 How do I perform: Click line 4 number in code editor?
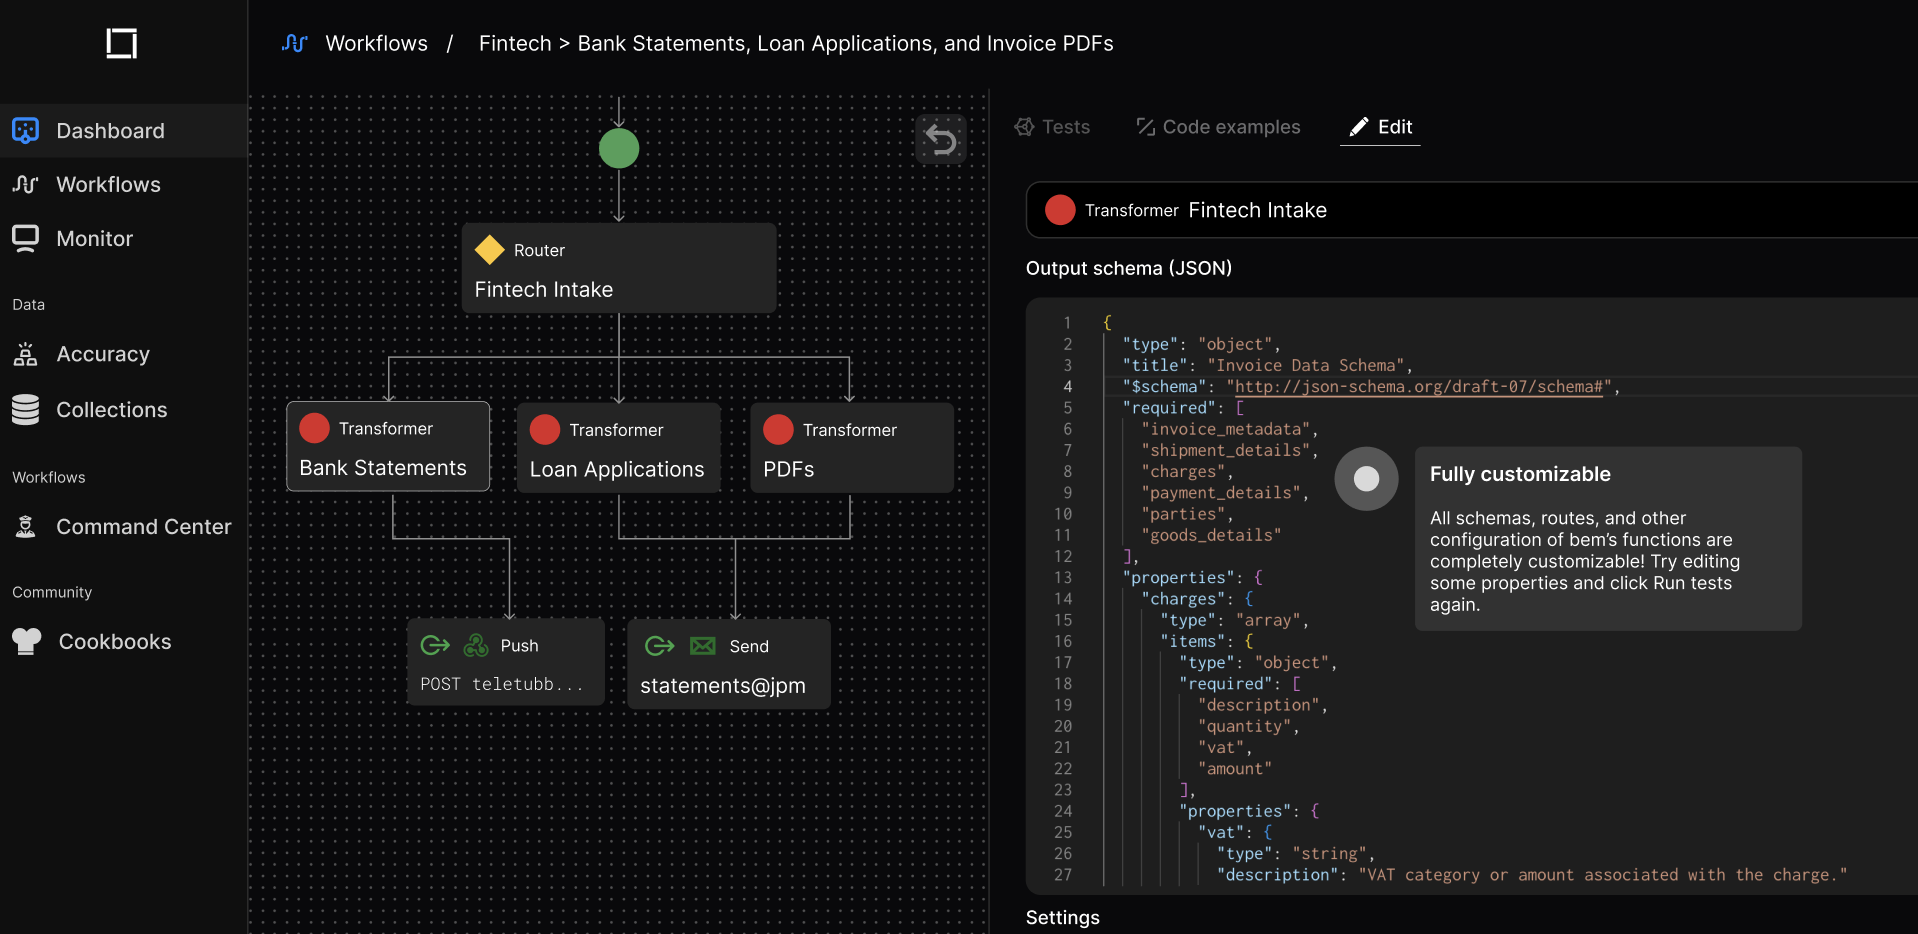1067,386
